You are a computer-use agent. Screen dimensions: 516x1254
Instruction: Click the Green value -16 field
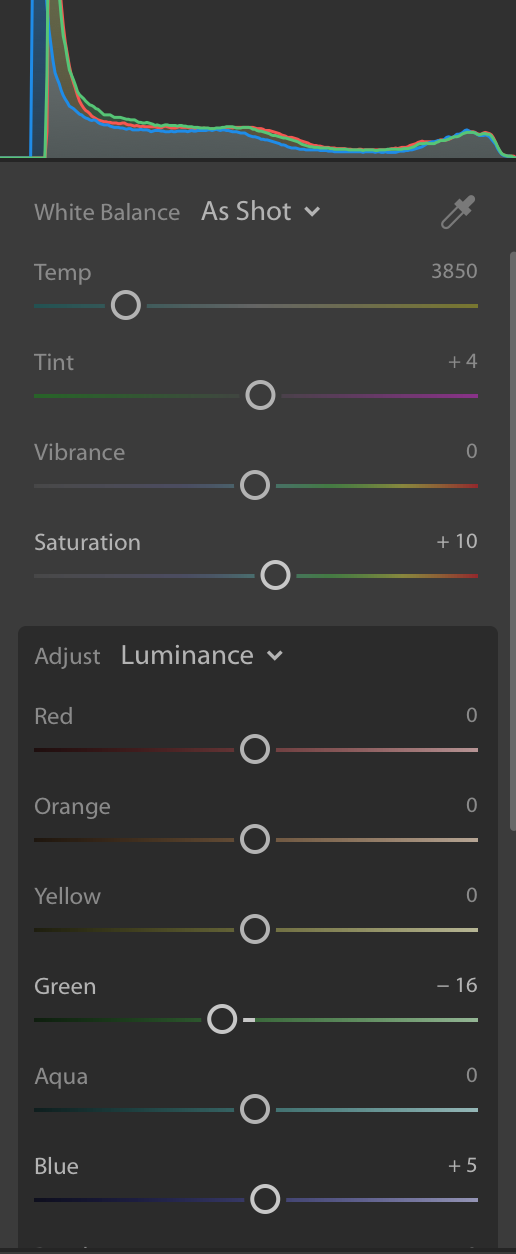(457, 986)
